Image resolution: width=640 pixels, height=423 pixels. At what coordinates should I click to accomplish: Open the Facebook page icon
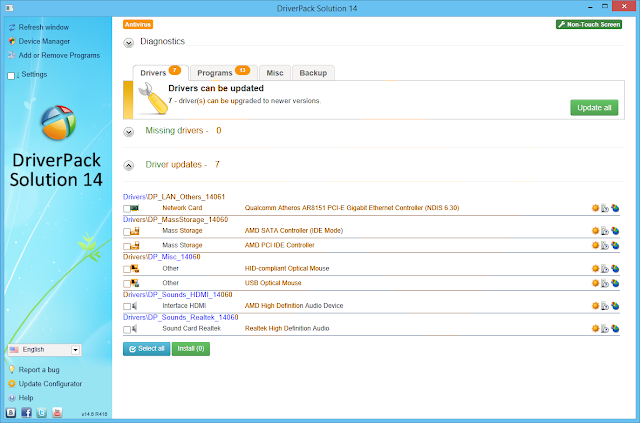tap(26, 412)
